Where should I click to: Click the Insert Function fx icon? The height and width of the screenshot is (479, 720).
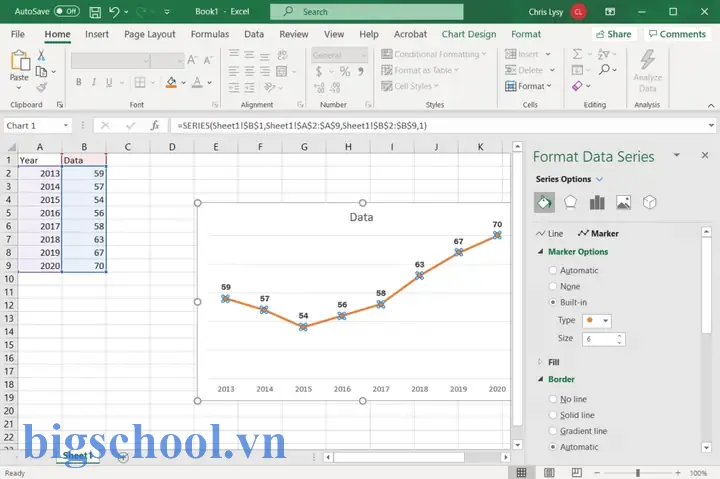click(155, 125)
